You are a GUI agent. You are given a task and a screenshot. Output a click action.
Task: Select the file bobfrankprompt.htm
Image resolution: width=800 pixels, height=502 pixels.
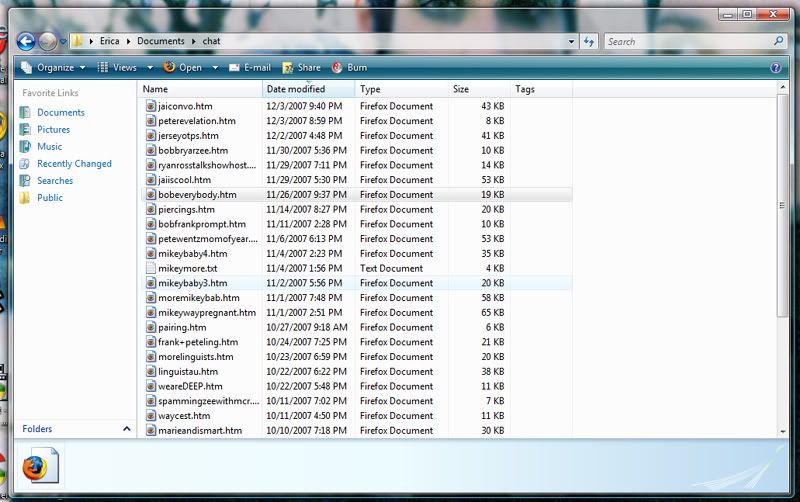202,224
